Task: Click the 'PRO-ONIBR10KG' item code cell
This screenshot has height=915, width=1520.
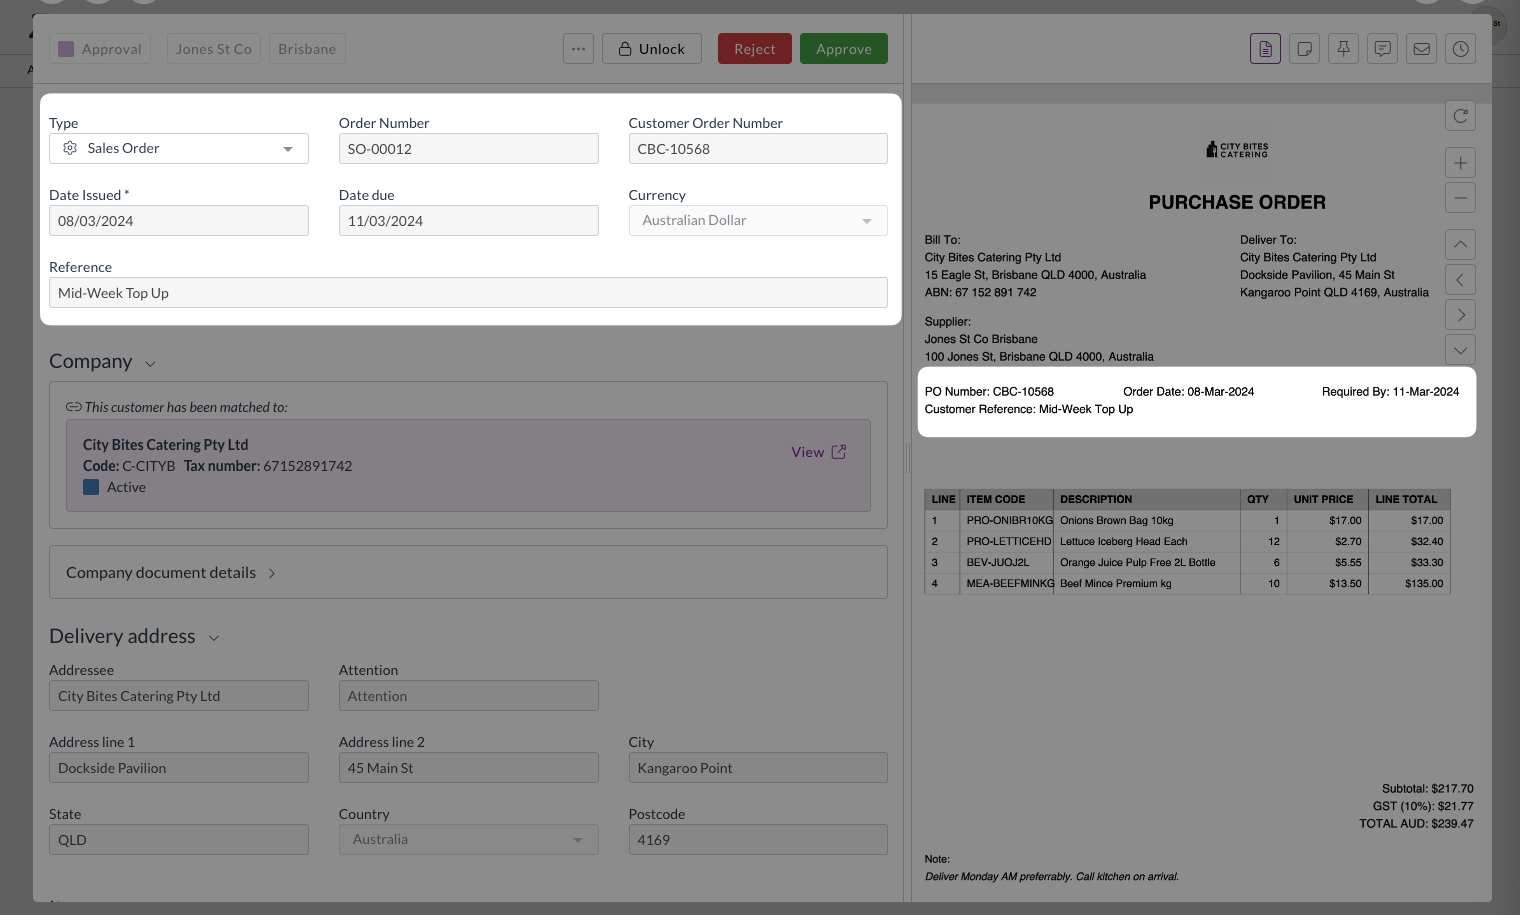Action: (1009, 521)
